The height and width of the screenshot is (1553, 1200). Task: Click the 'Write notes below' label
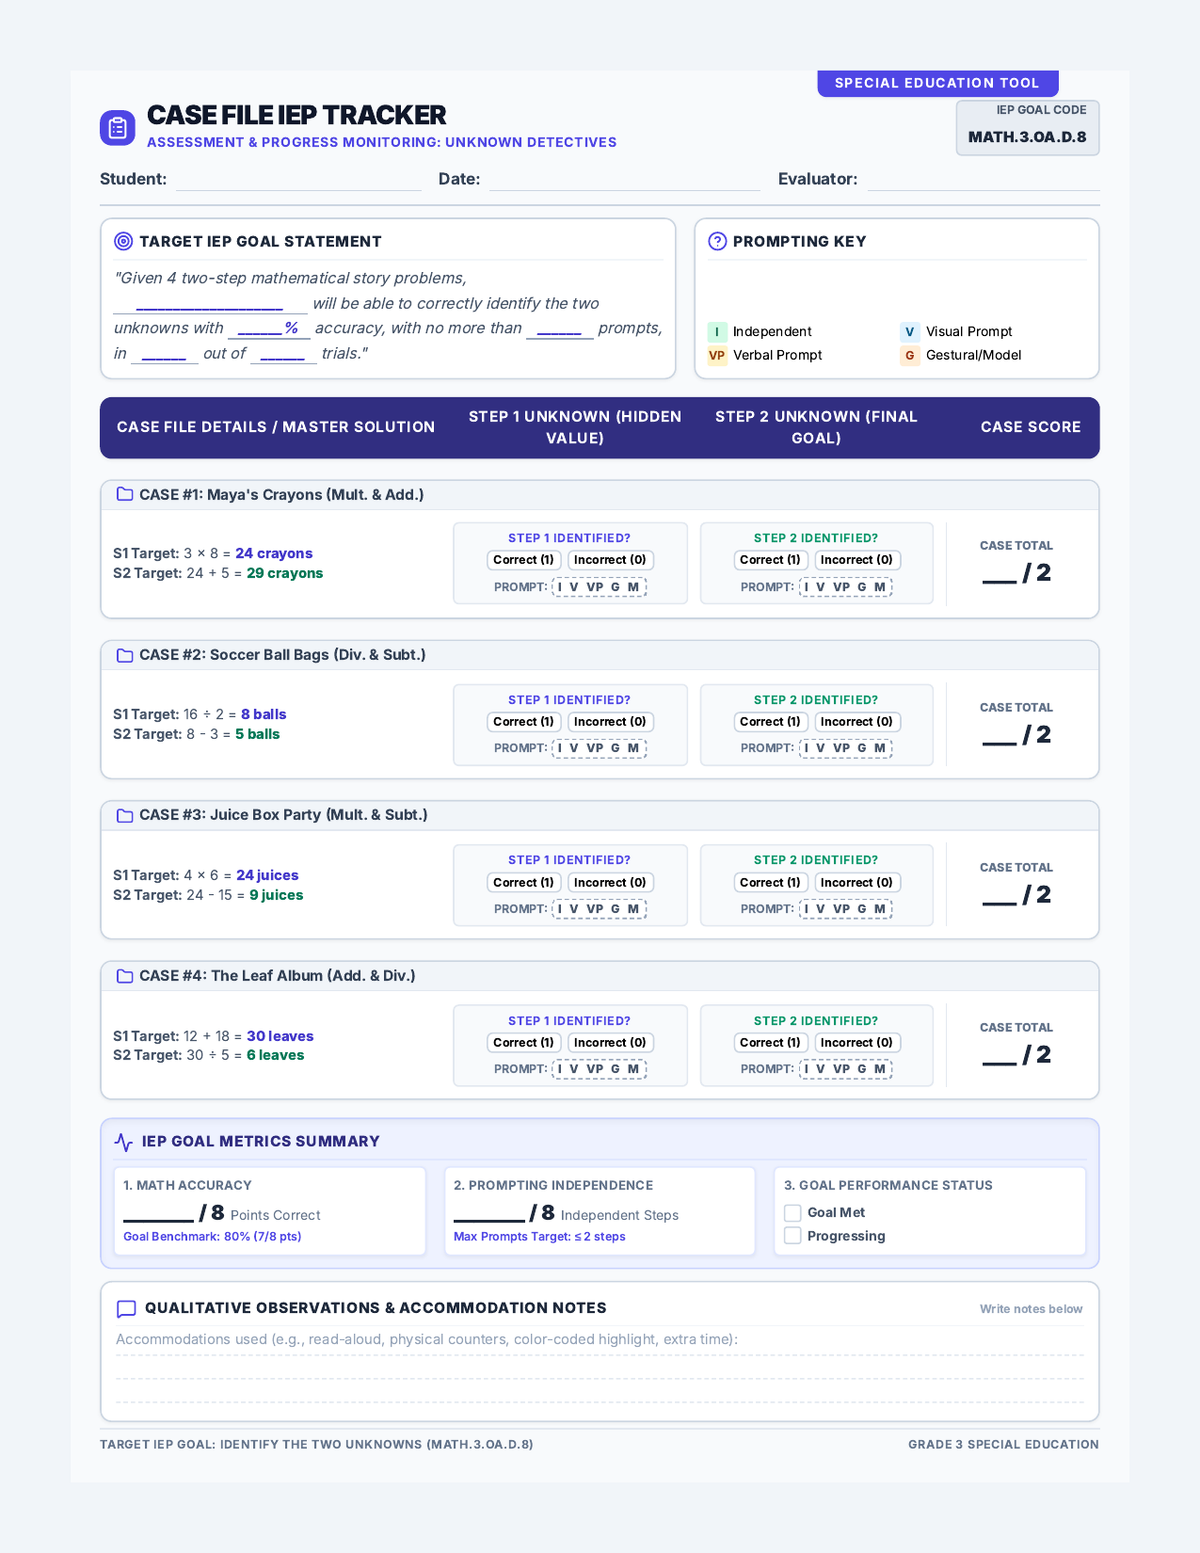[x=1031, y=1309]
